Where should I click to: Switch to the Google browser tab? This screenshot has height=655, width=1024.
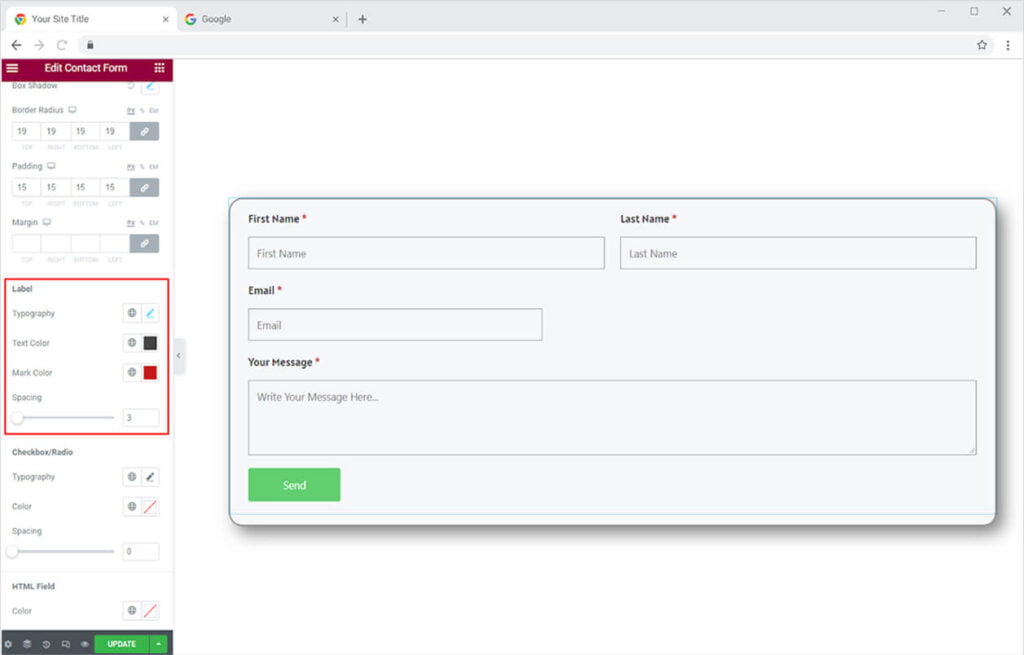216,19
